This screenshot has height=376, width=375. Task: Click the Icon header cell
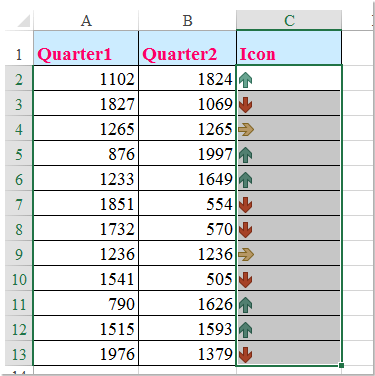[x=289, y=48]
